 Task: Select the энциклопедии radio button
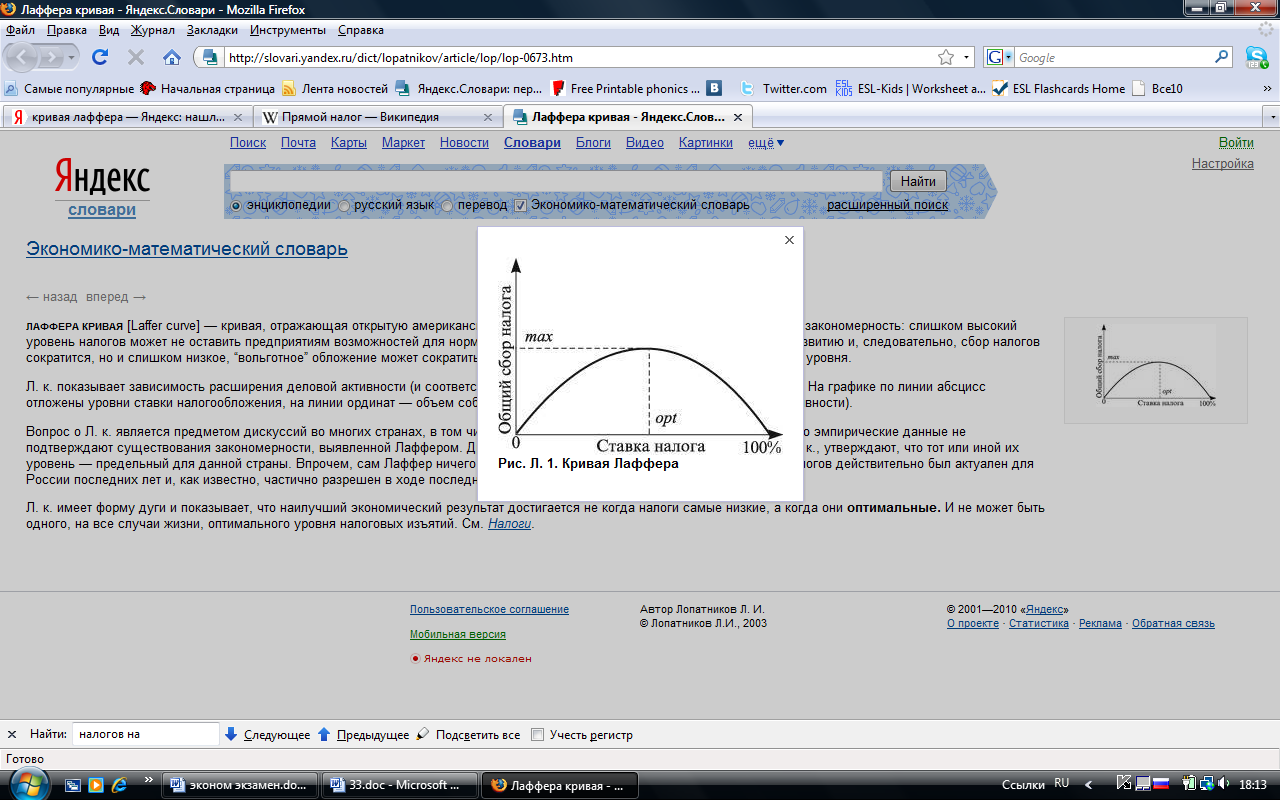click(x=236, y=205)
